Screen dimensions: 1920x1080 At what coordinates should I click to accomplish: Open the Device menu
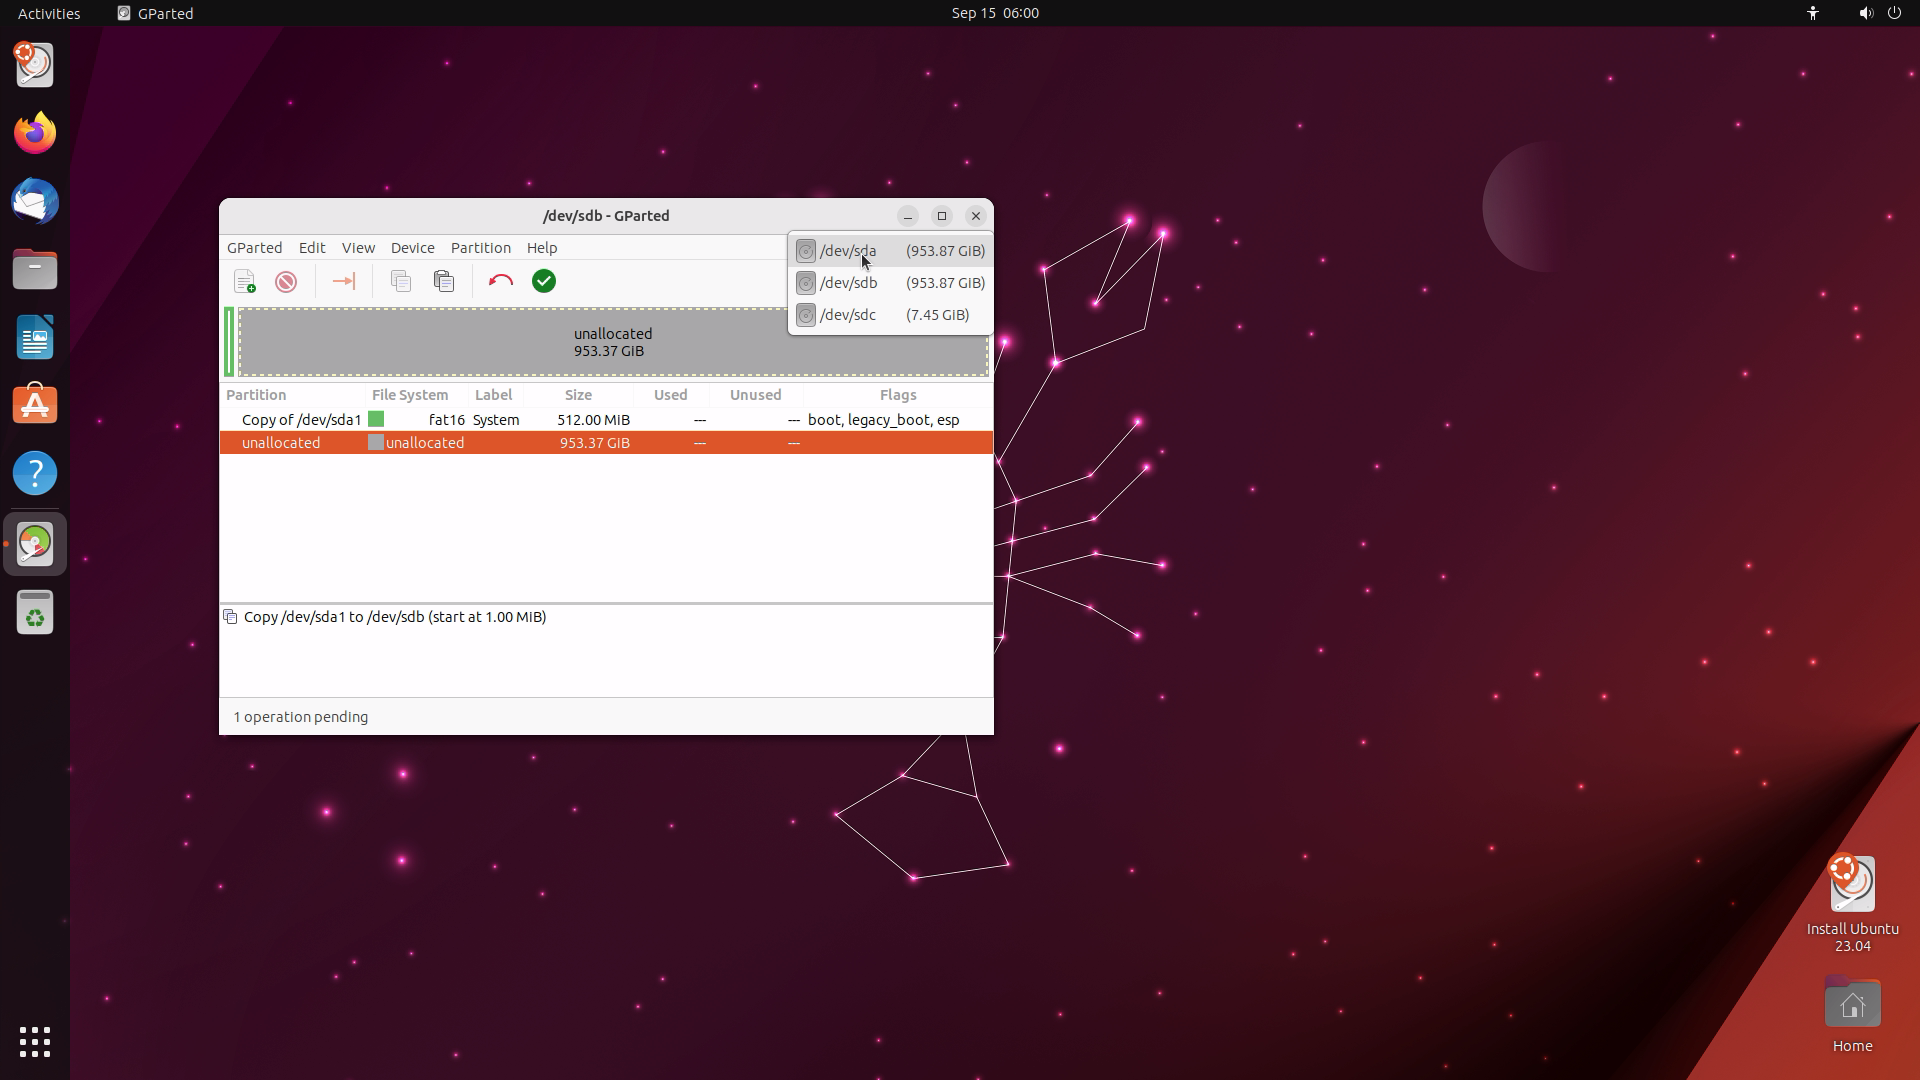click(x=412, y=248)
